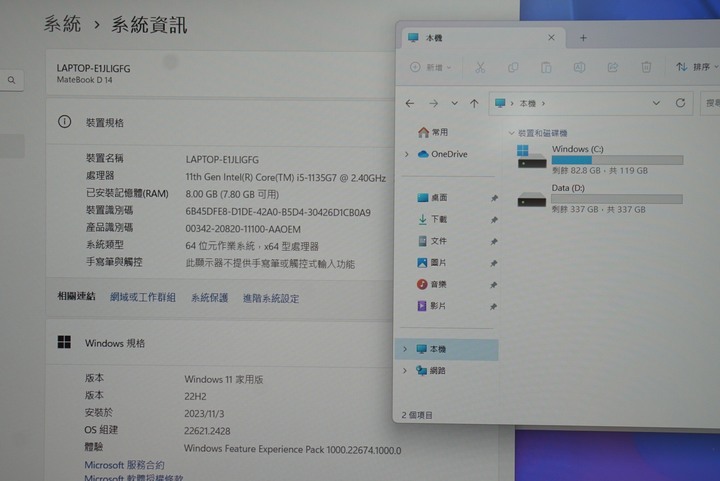Expand the 本機 tree node chevron
This screenshot has width=720, height=481.
[x=405, y=349]
